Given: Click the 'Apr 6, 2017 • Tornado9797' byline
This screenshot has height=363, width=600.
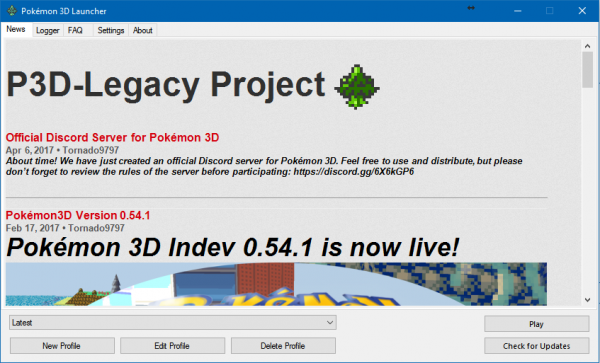Looking at the screenshot, I should click(x=62, y=150).
